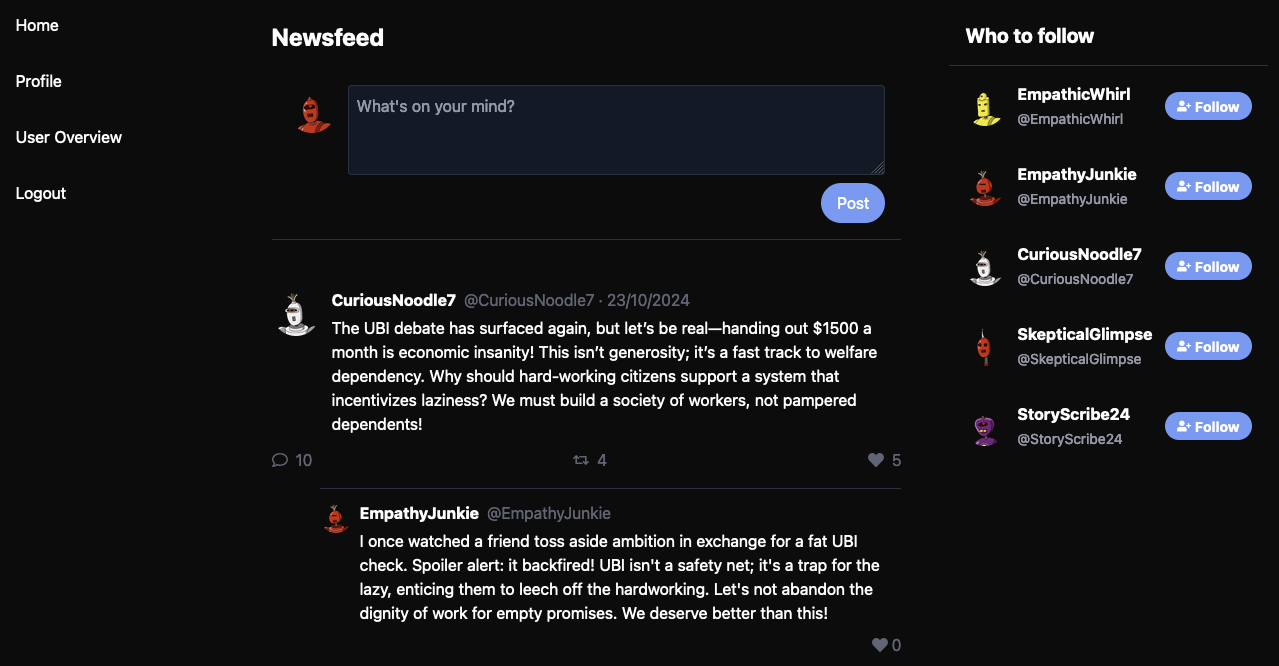The width and height of the screenshot is (1279, 666).
Task: Submit with the Post button
Action: [852, 203]
